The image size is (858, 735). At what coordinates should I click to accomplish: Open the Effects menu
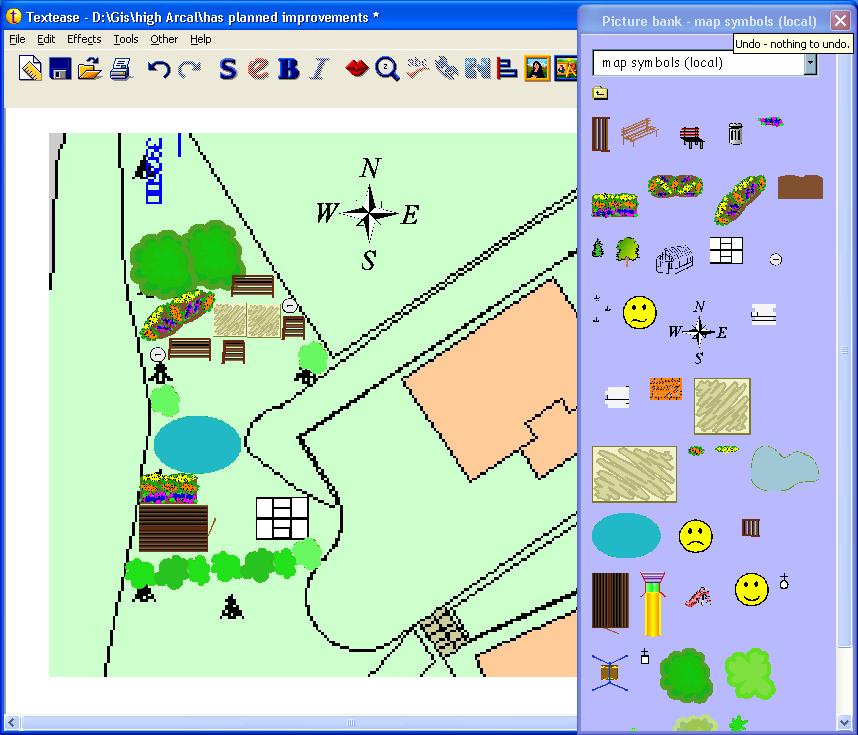(84, 39)
